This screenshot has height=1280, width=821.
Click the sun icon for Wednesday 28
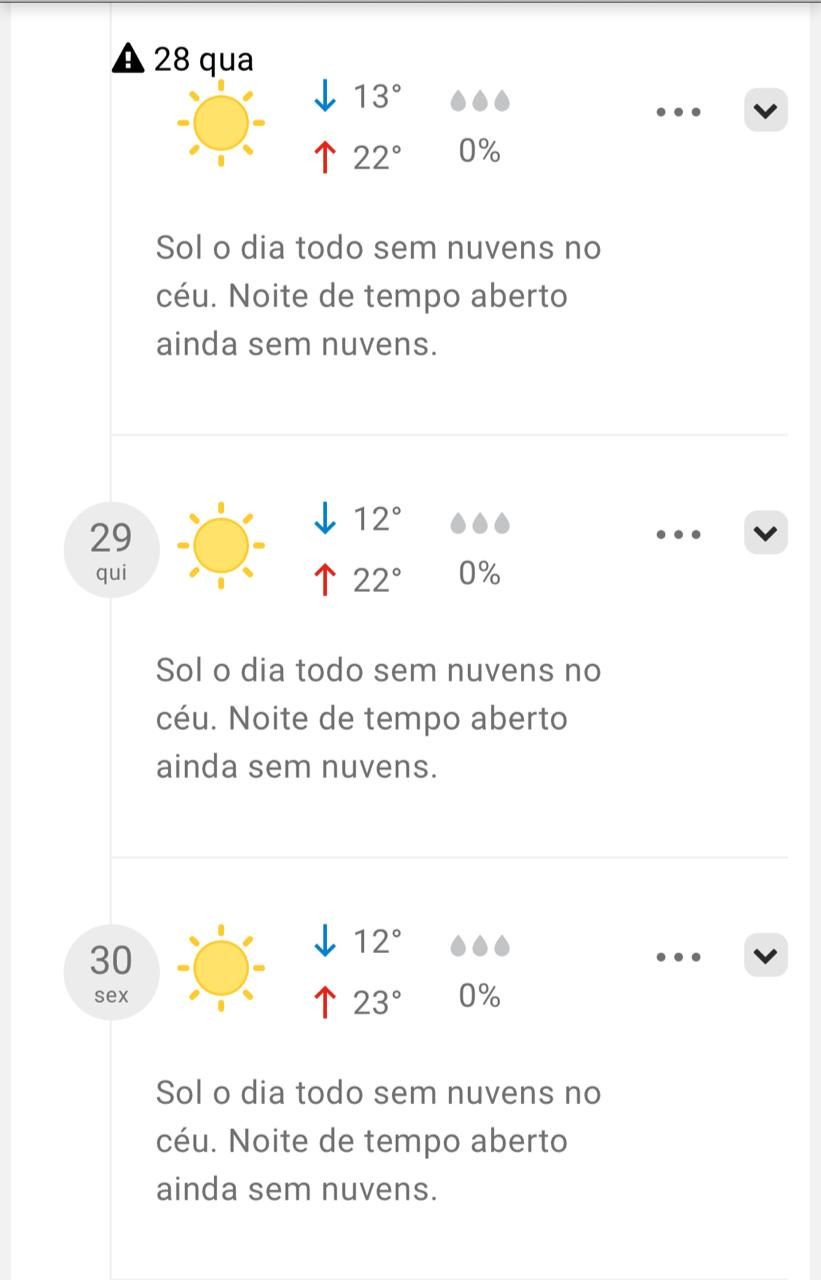[221, 123]
